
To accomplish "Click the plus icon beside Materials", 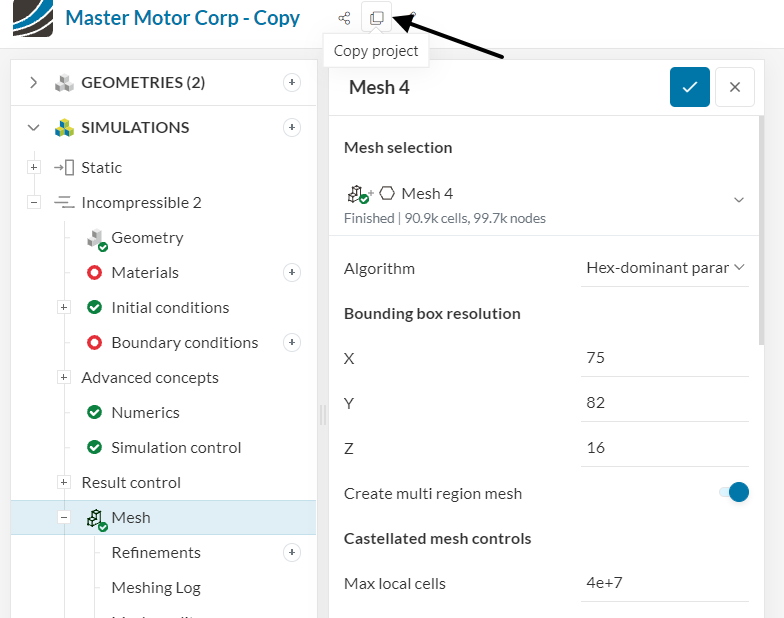I will pos(292,272).
